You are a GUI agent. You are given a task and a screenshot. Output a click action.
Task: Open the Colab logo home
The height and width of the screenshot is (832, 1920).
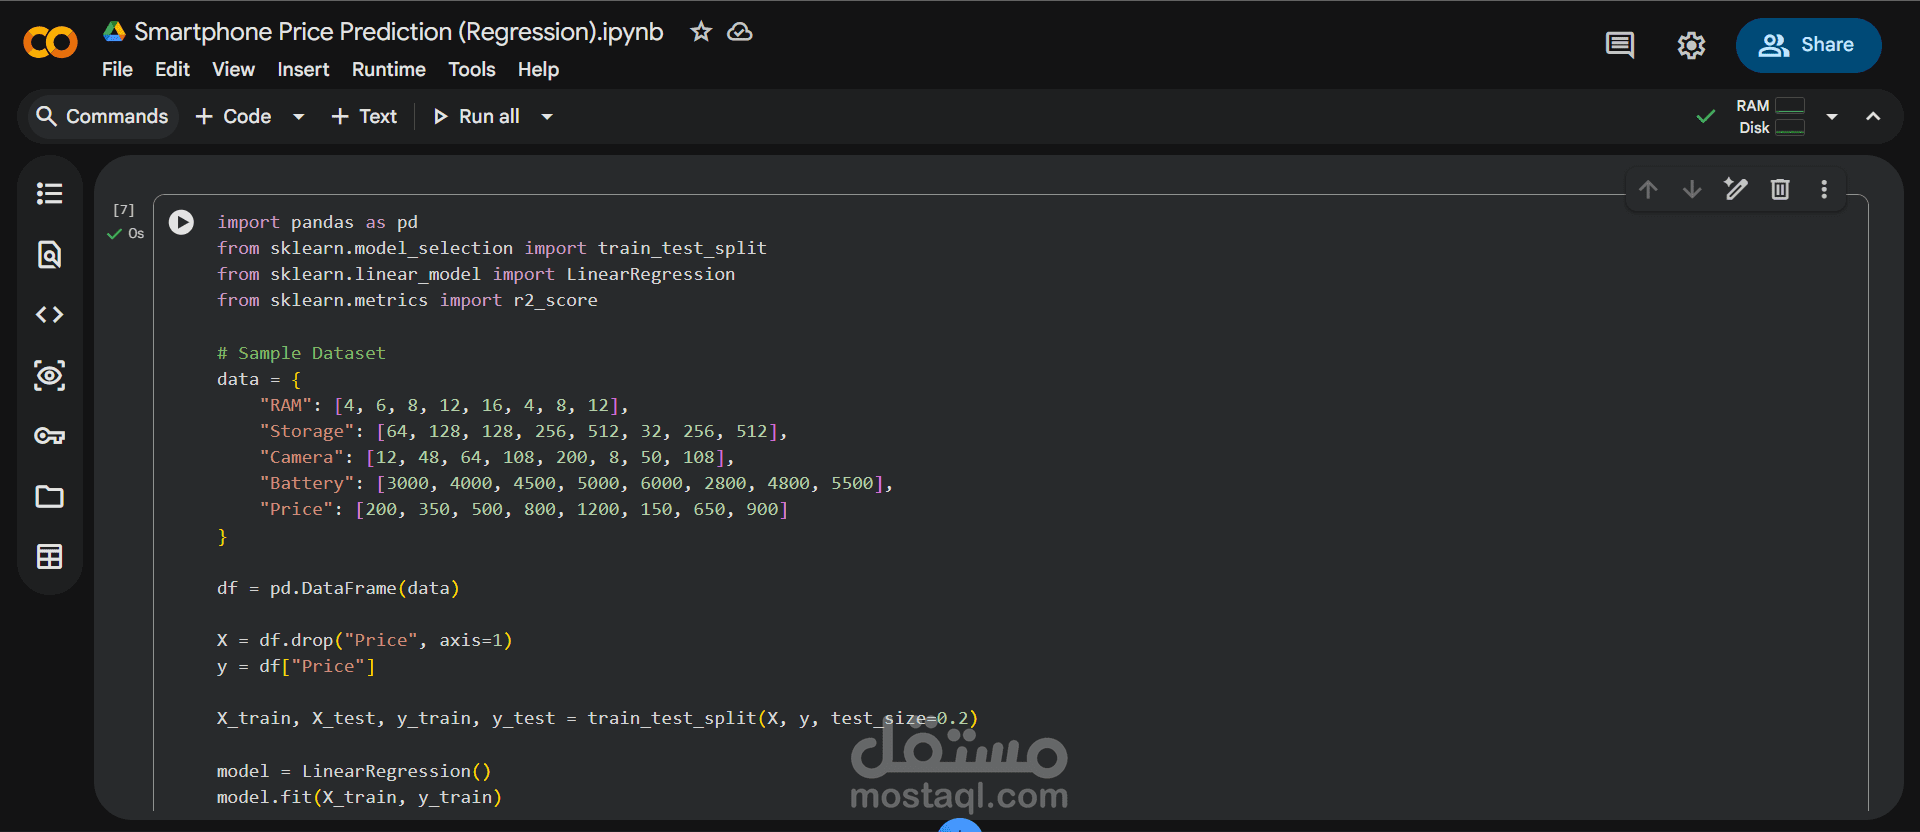pyautogui.click(x=50, y=43)
